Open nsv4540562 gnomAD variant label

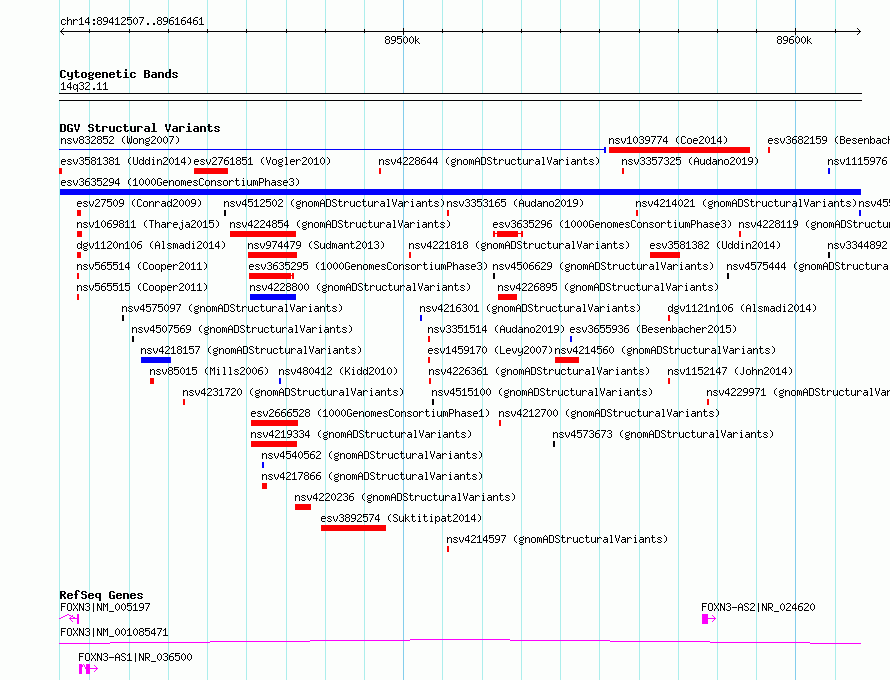click(372, 455)
